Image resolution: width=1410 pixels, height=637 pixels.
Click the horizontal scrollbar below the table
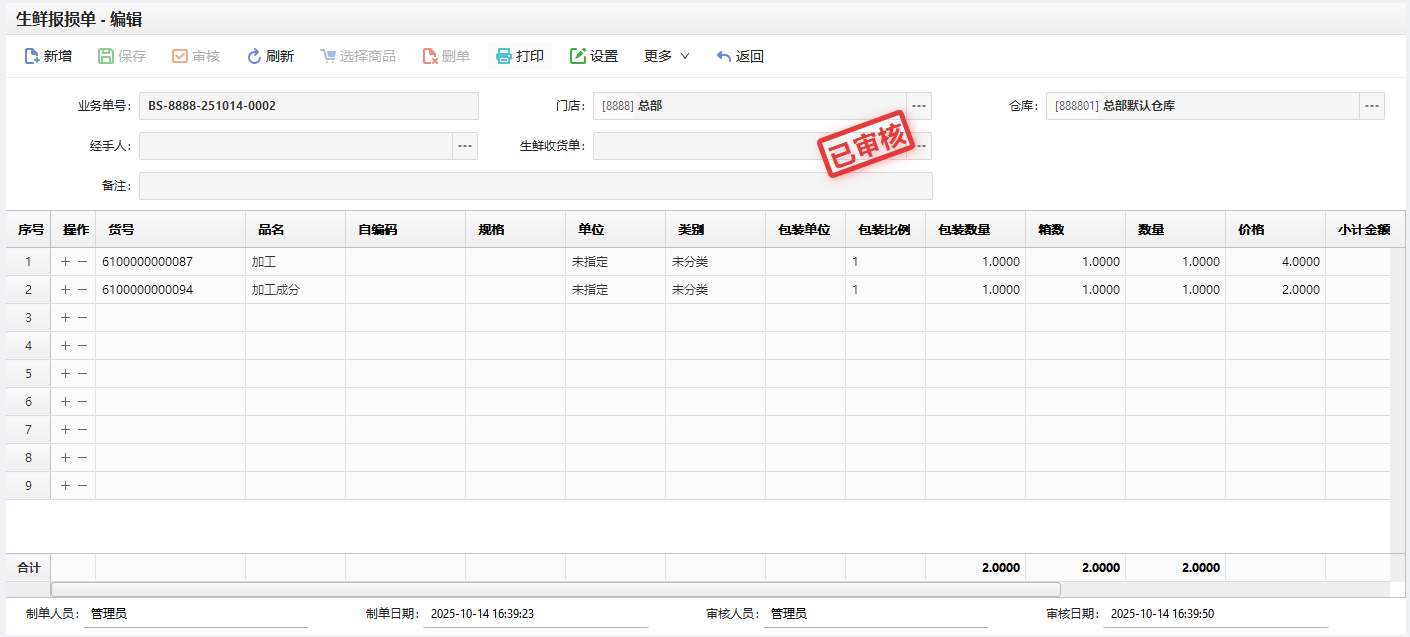coord(555,590)
